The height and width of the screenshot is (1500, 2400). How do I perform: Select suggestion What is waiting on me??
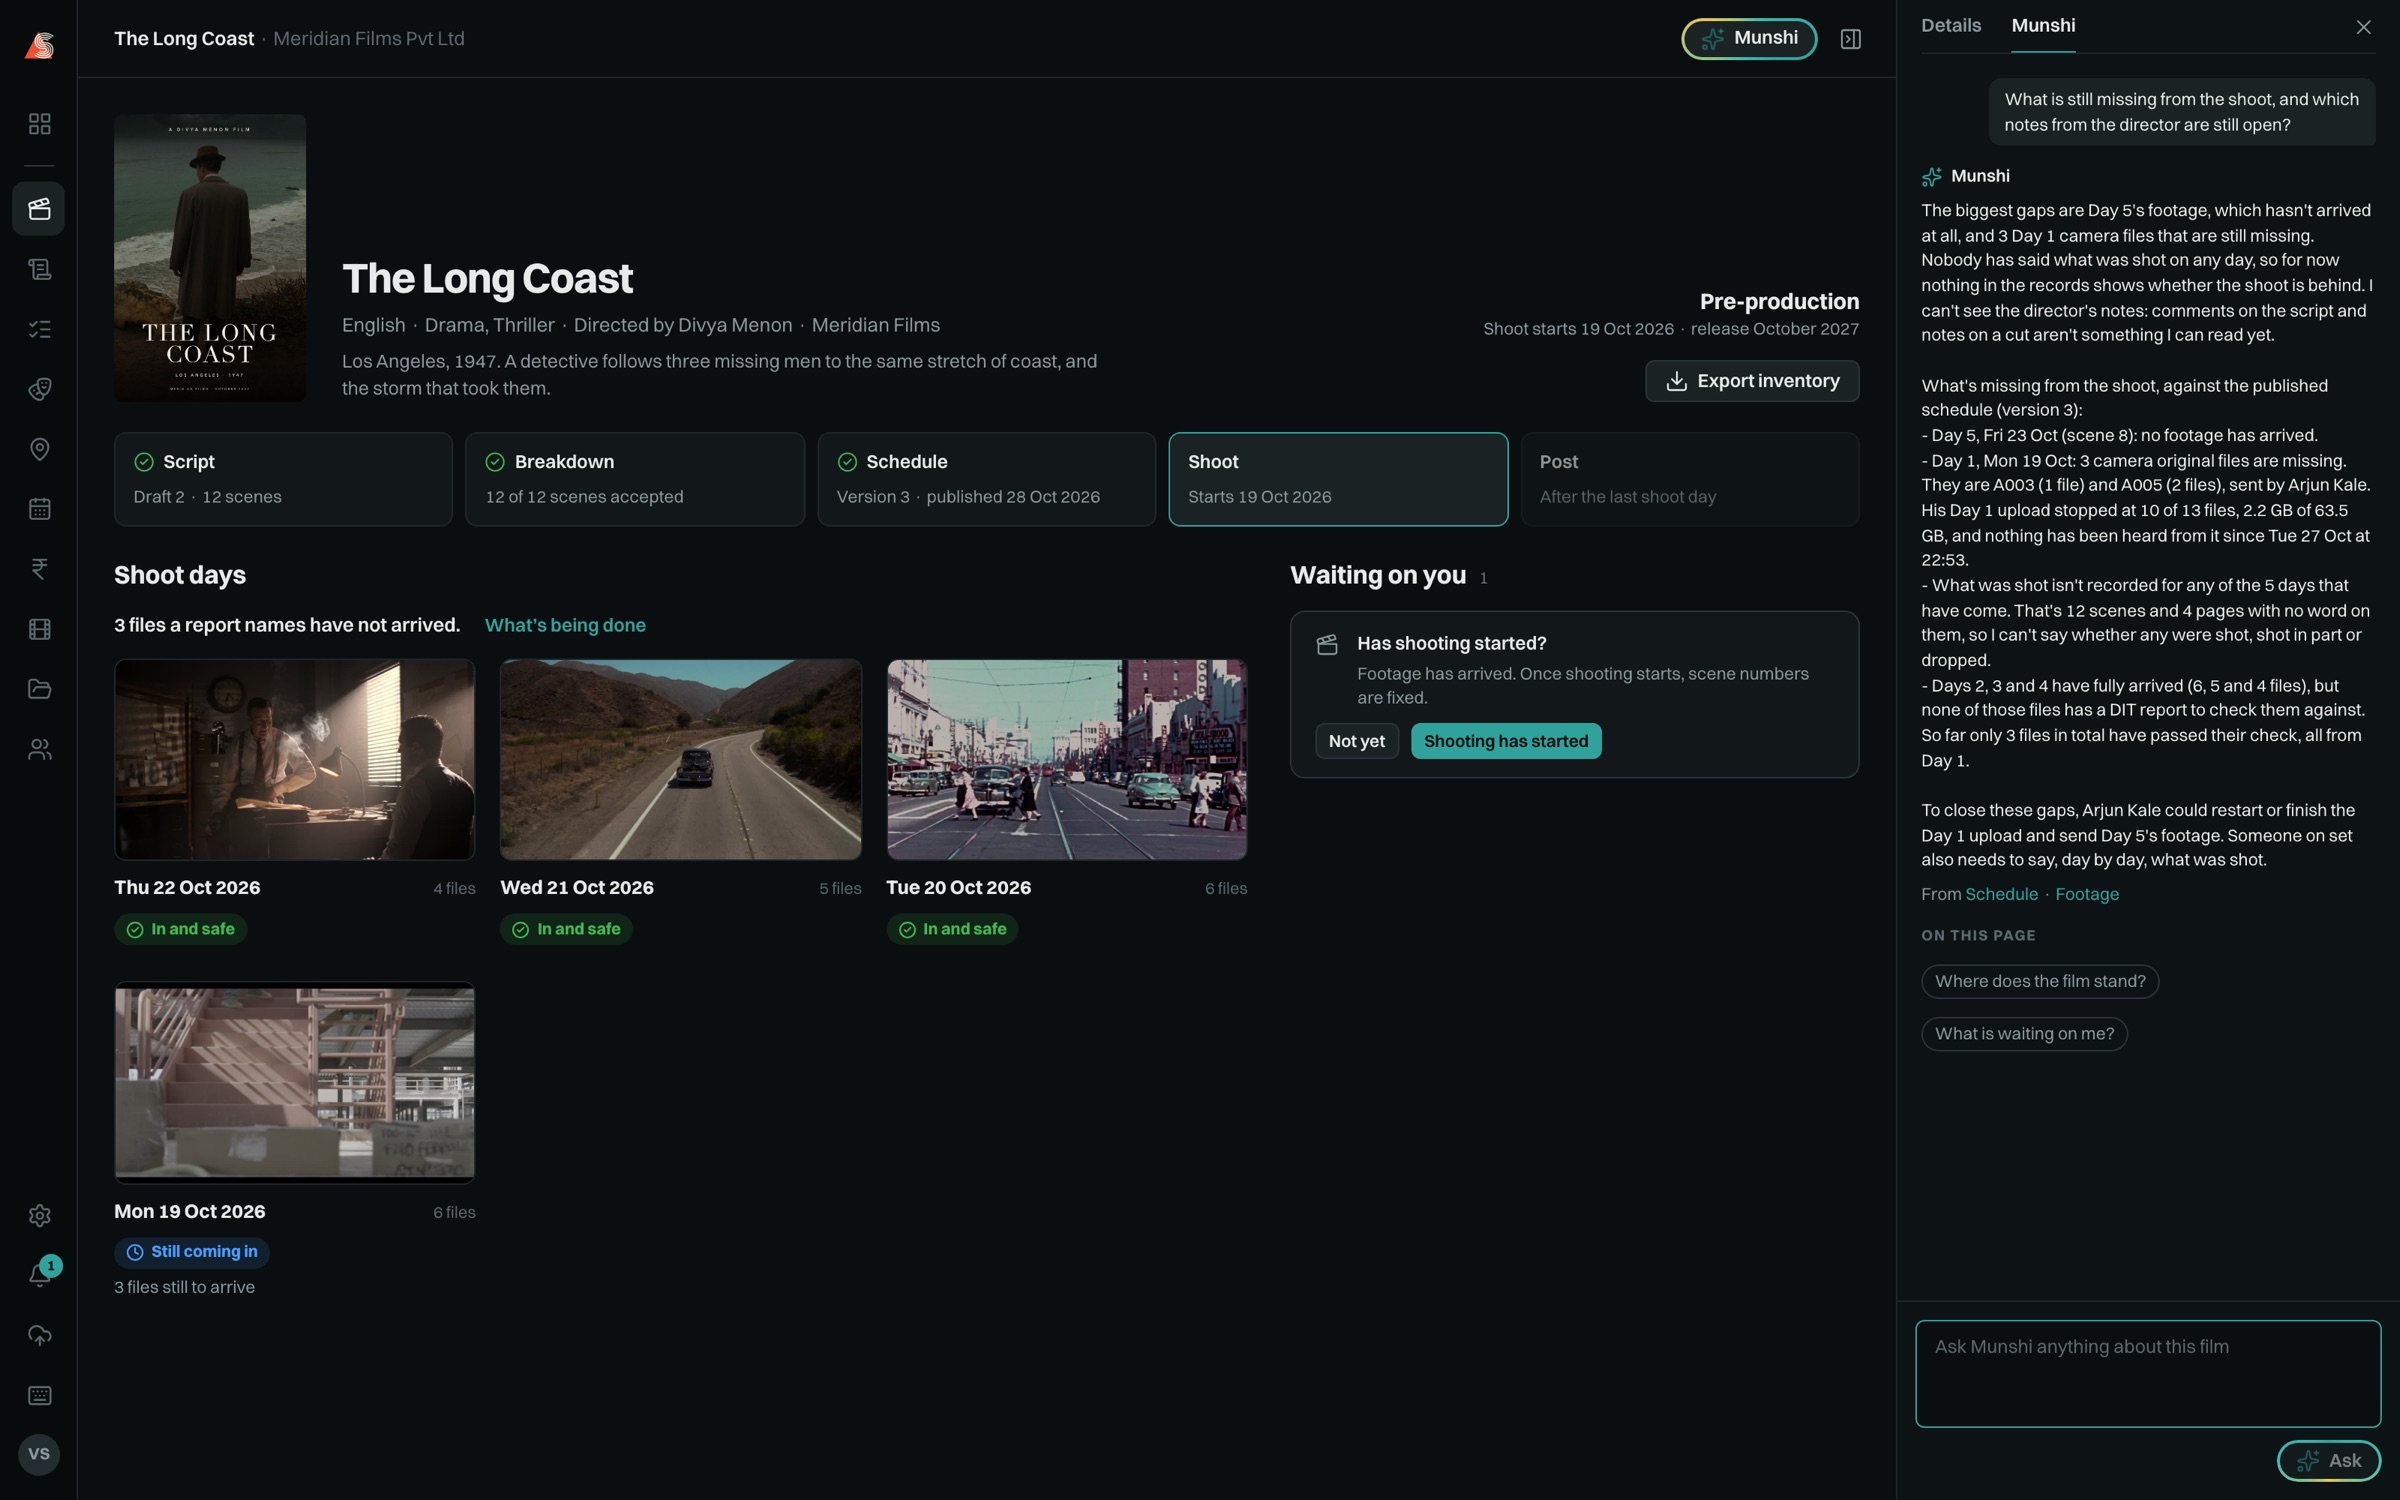pos(2024,1034)
